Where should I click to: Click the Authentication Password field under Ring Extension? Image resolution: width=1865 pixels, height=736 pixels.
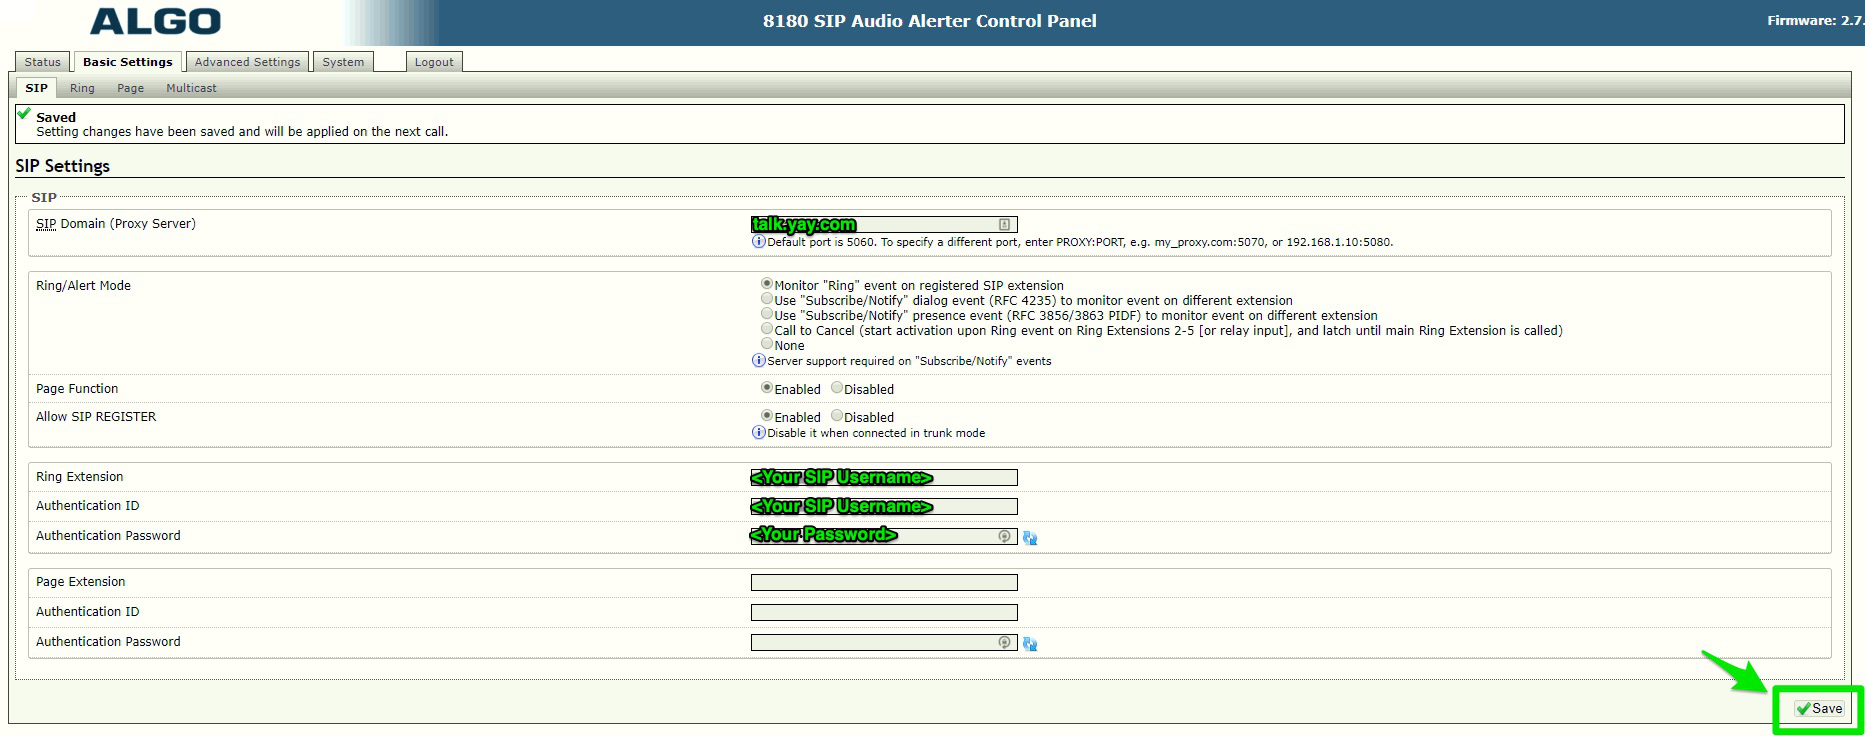point(884,536)
